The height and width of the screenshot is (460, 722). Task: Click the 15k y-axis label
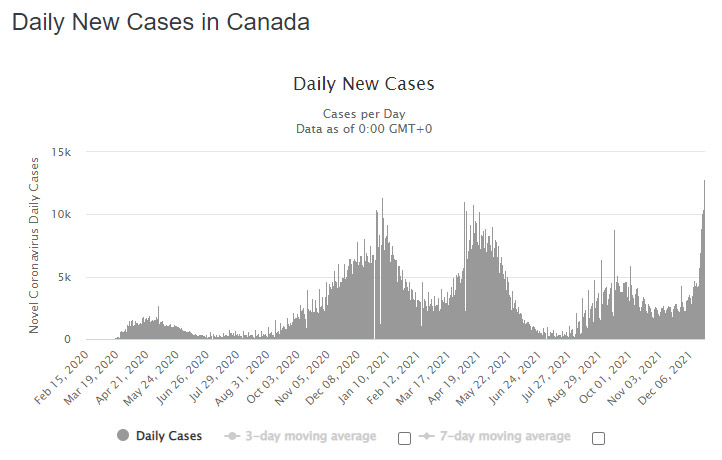click(x=61, y=152)
